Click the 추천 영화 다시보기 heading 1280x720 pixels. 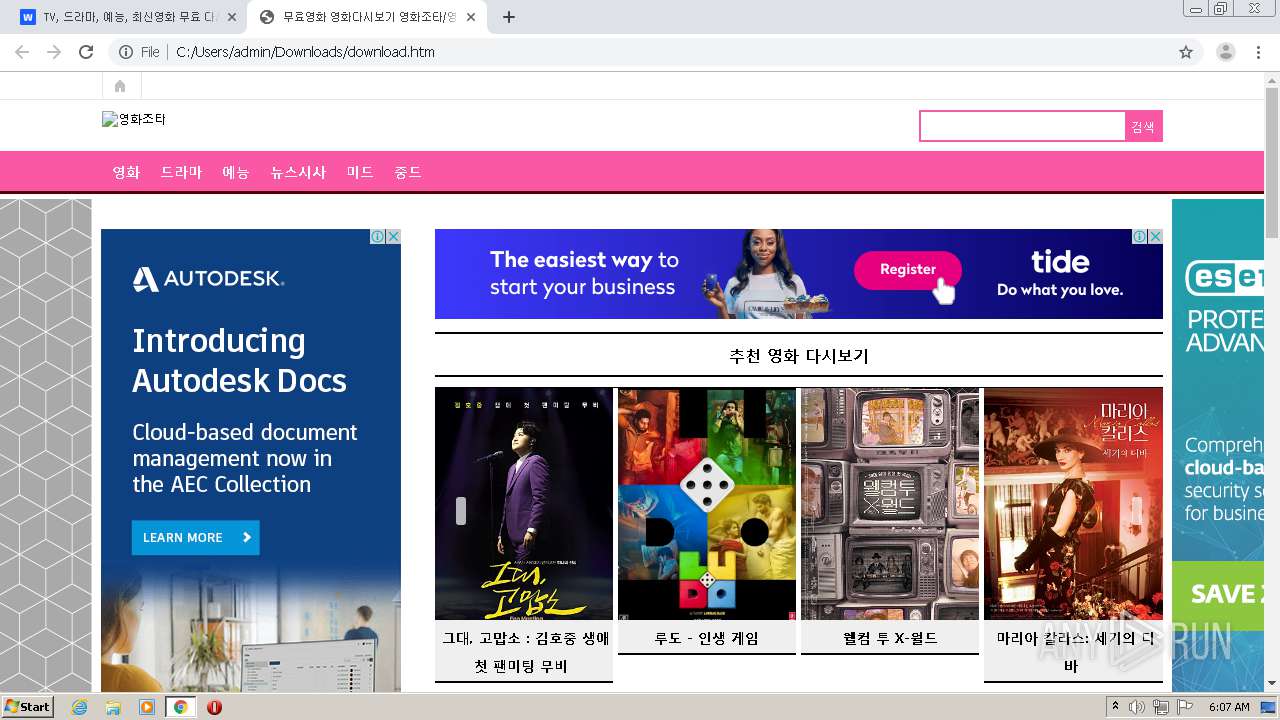point(799,356)
